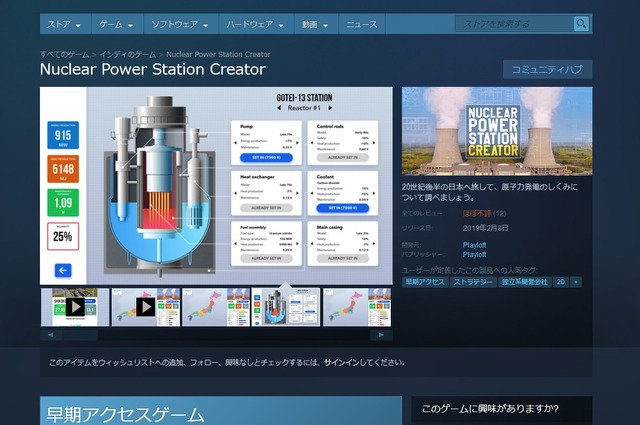
Task: Click Nuclear Power Station Creator breadcrumb link
Action: point(218,54)
